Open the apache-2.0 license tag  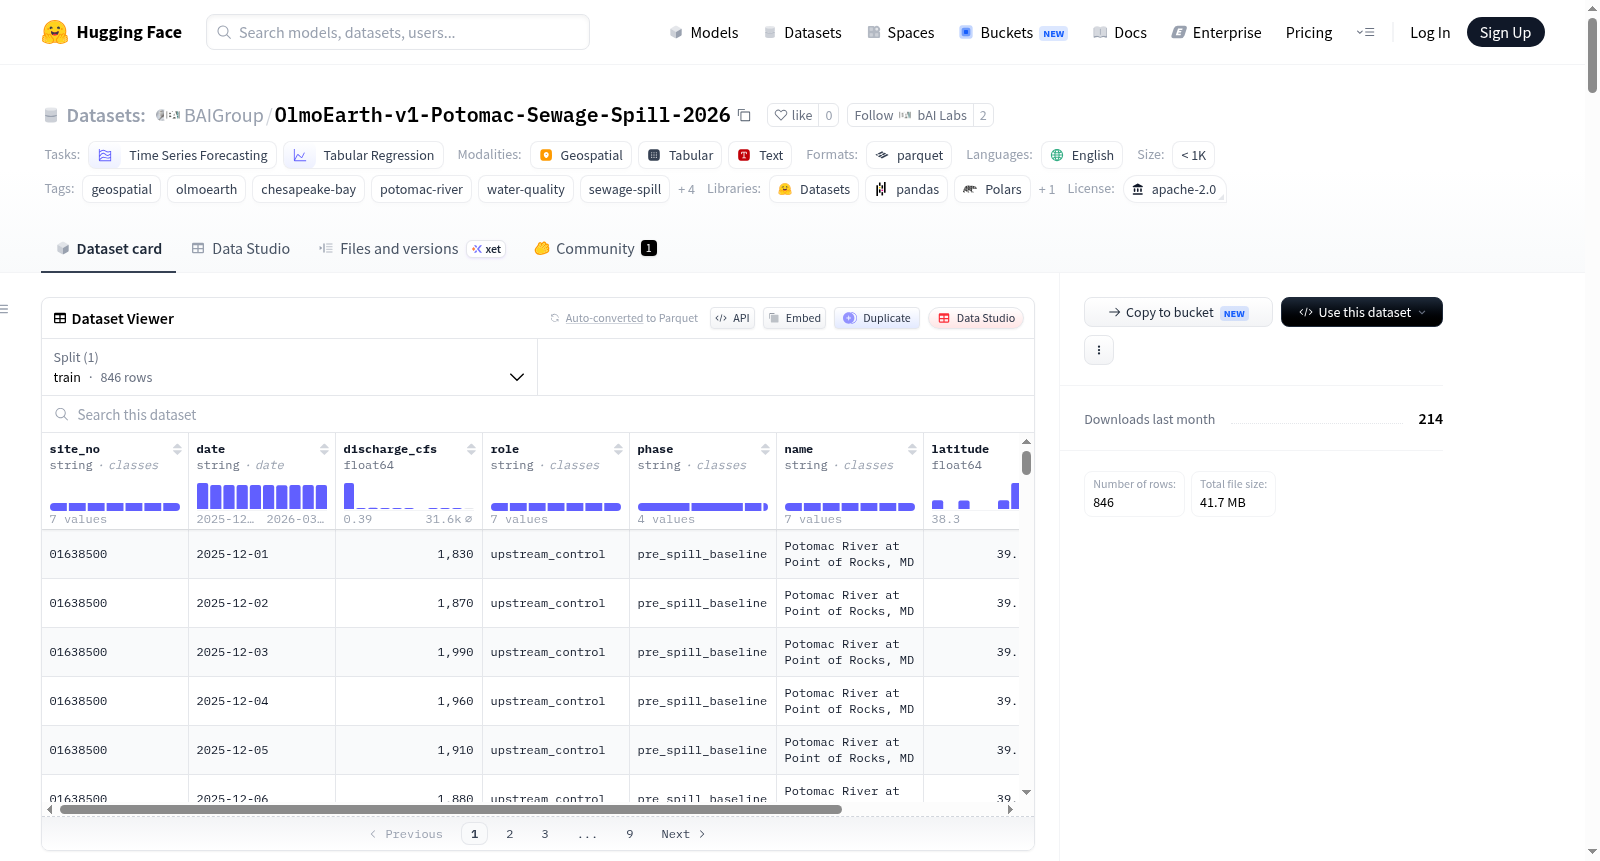tap(1174, 189)
